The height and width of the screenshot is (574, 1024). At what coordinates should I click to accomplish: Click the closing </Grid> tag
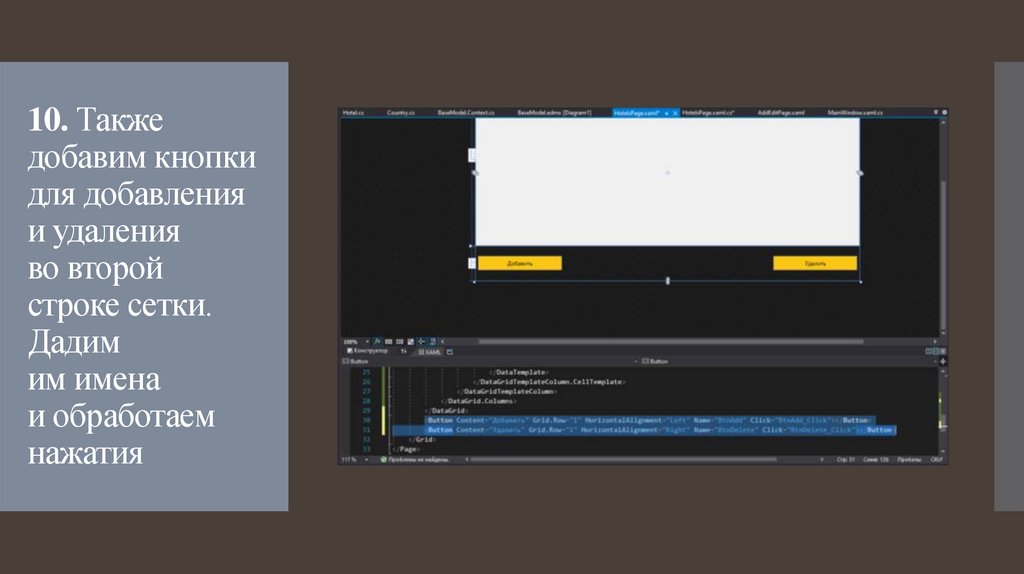pos(423,439)
